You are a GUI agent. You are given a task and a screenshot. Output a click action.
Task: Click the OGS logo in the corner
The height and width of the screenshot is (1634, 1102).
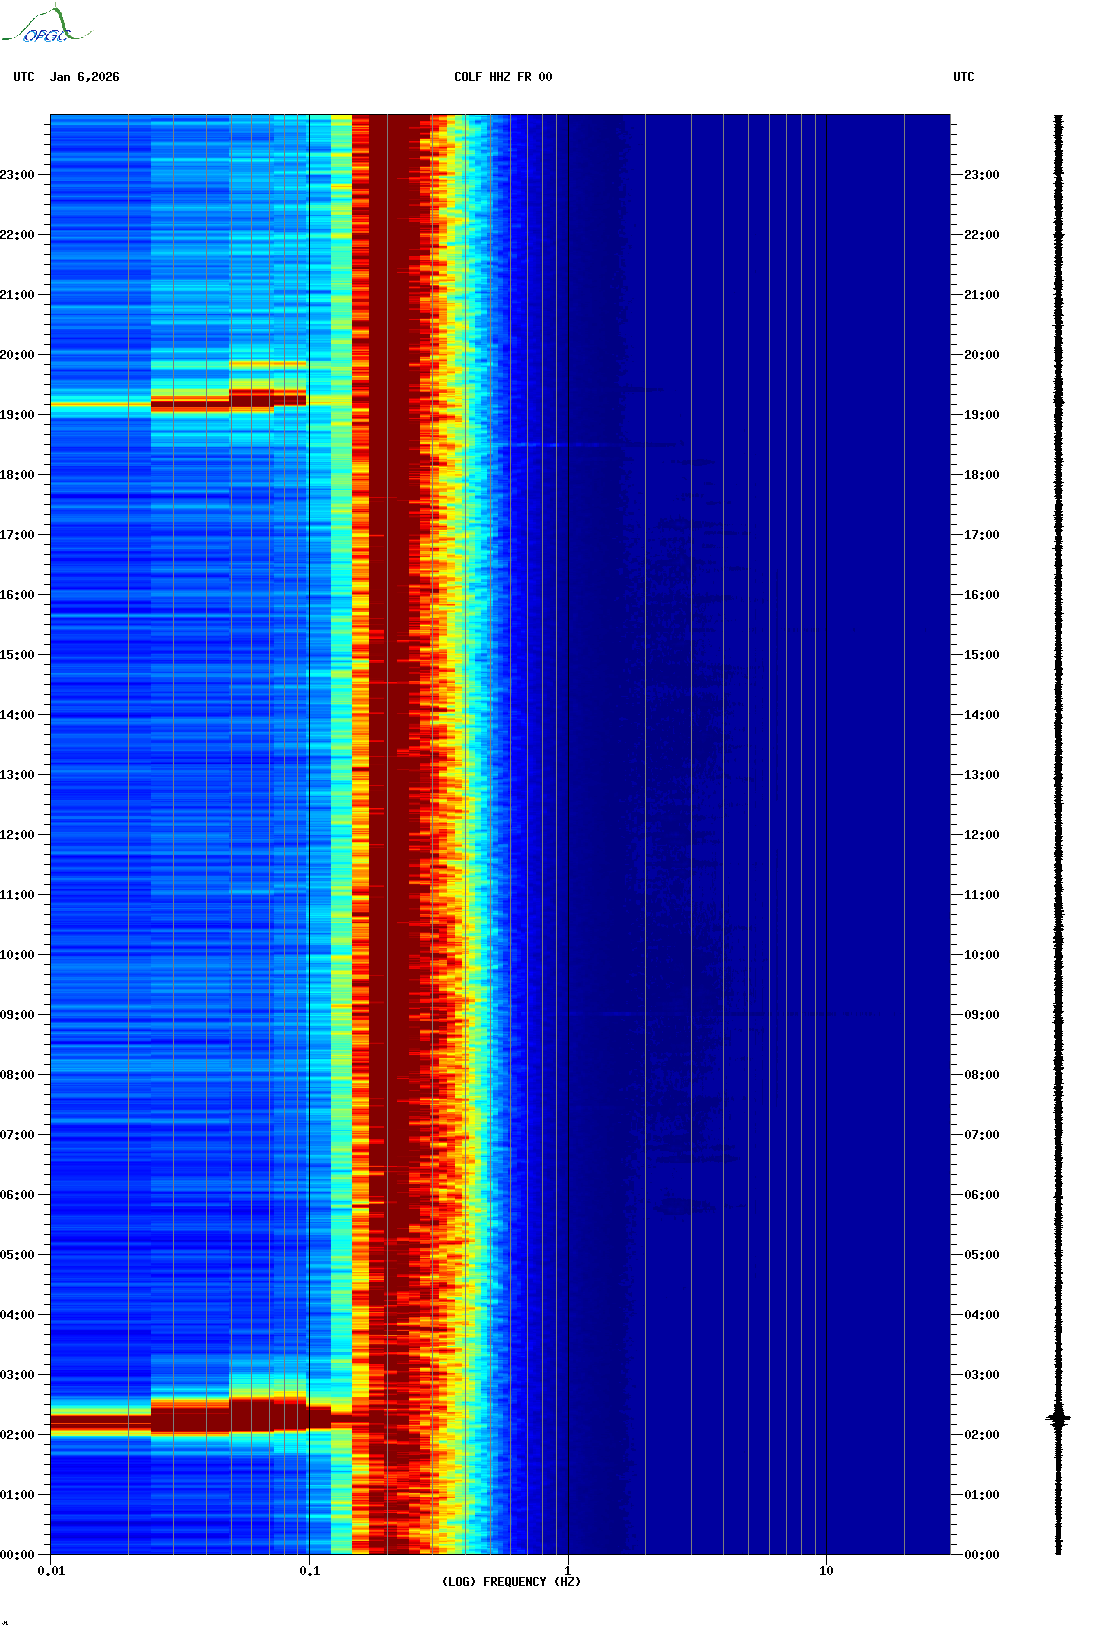tap(46, 26)
